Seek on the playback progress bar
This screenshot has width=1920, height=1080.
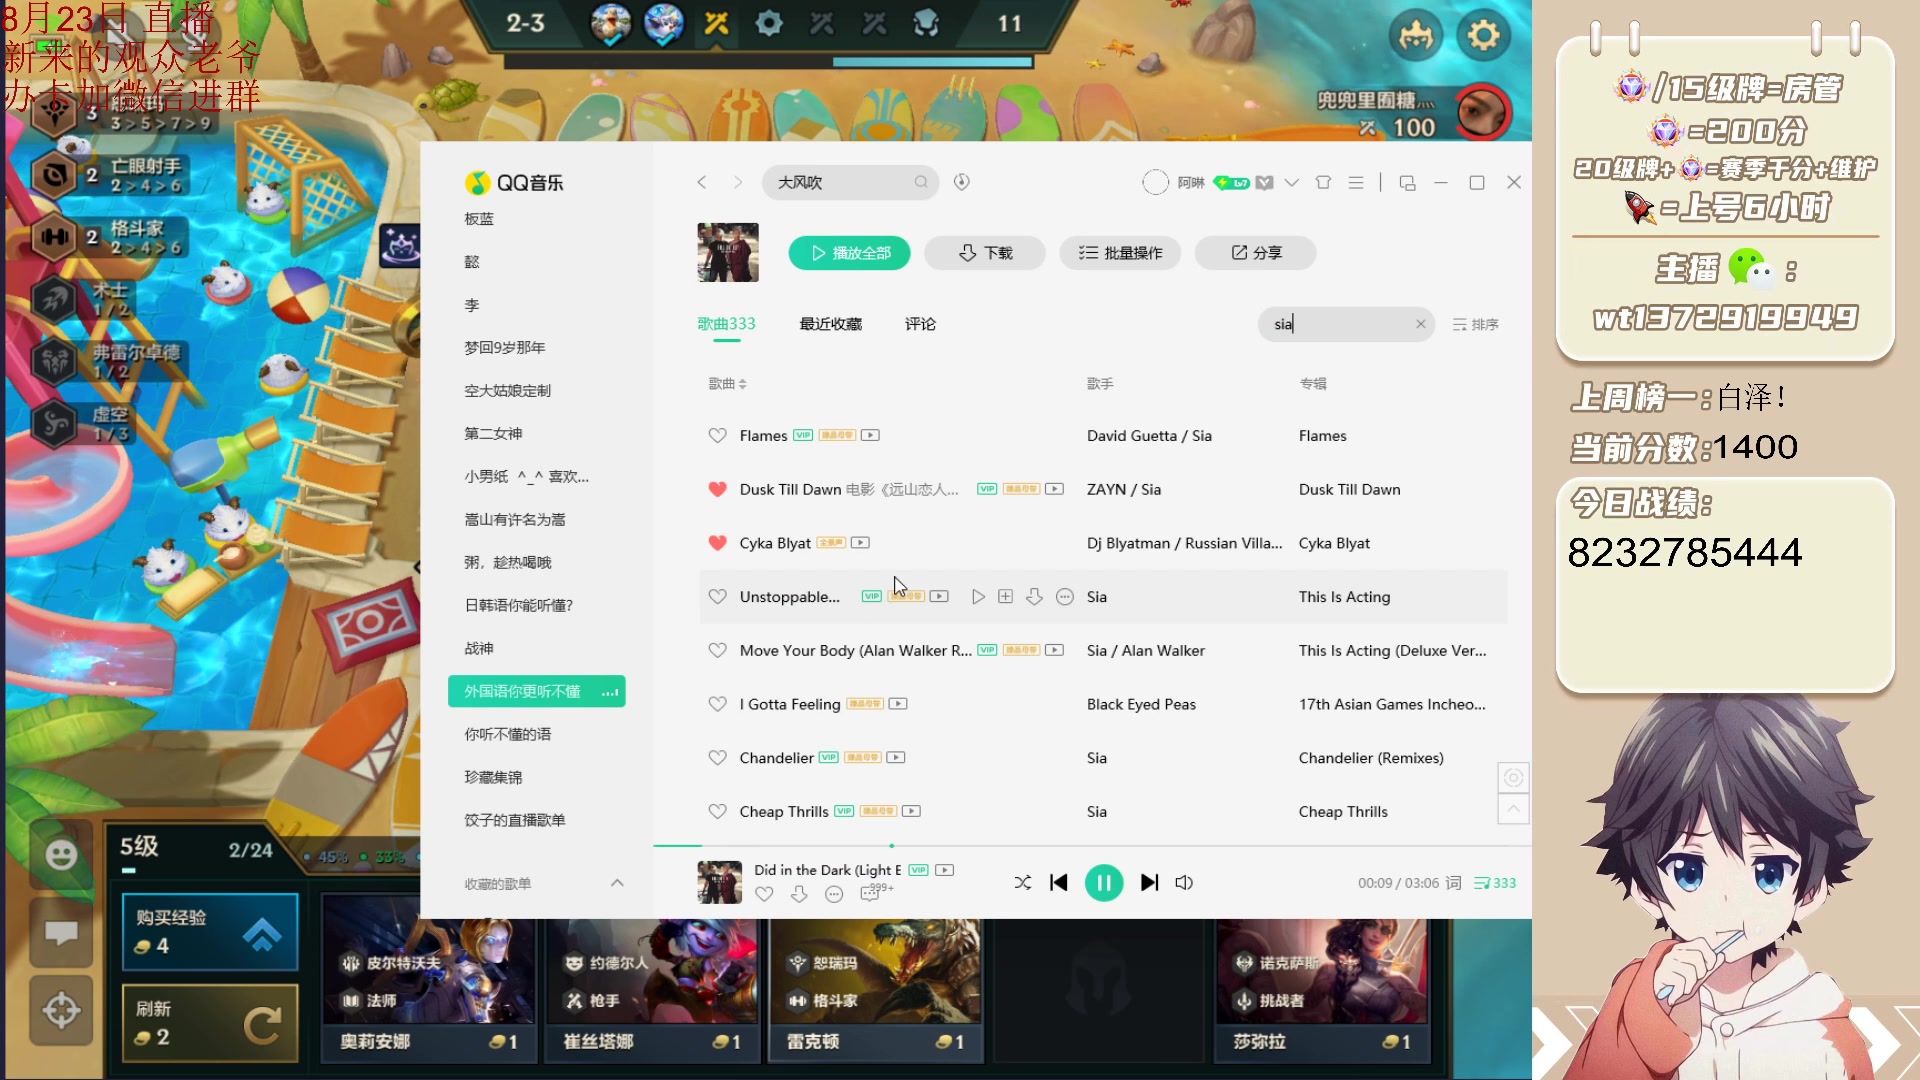(1092, 846)
